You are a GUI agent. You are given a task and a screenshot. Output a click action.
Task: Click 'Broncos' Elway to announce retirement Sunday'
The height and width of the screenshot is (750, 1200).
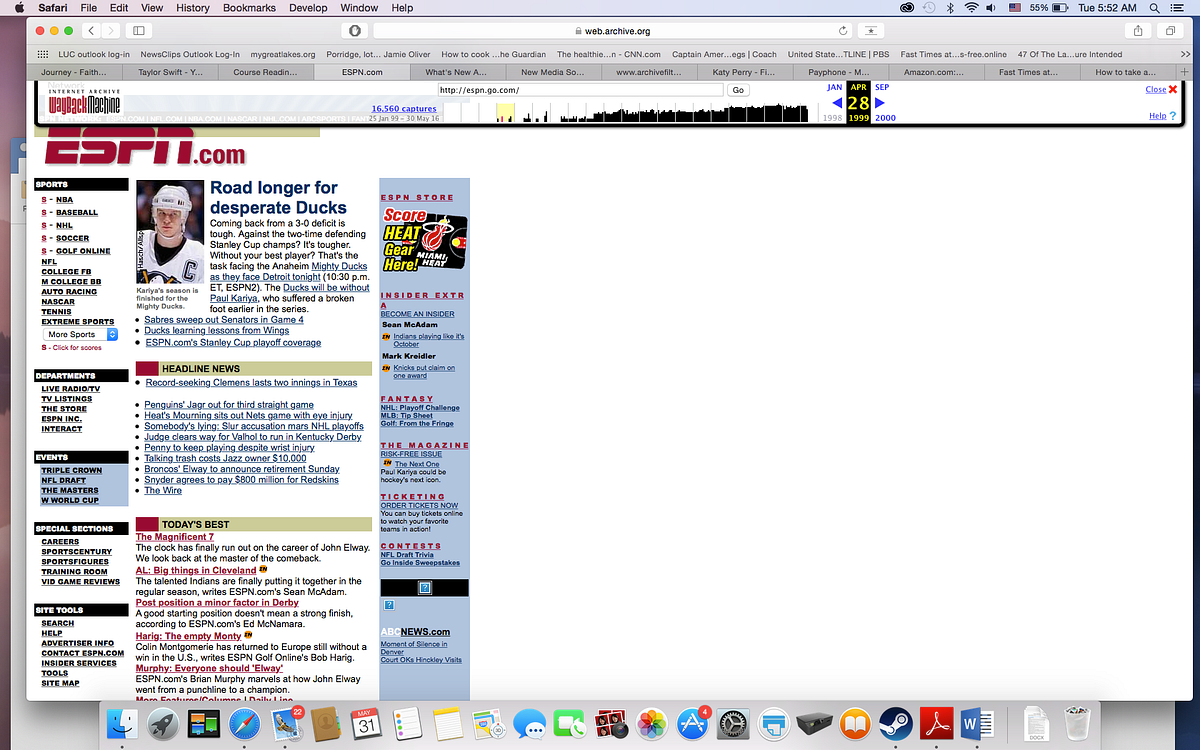tap(242, 469)
